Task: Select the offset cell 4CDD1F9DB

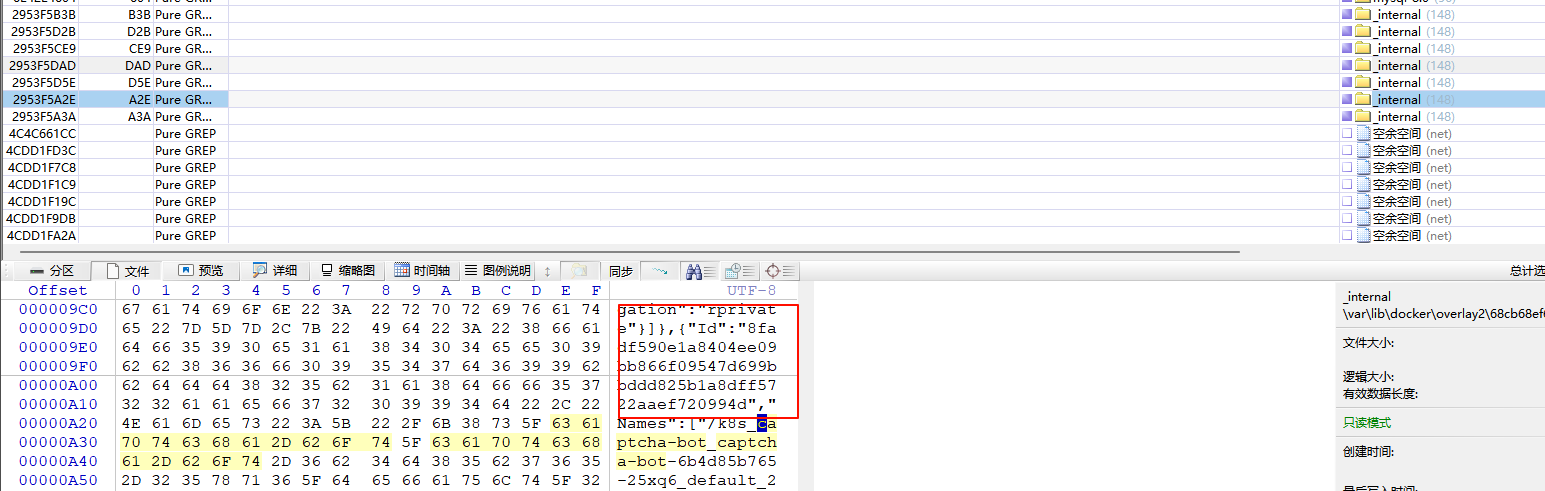Action: click(x=42, y=219)
